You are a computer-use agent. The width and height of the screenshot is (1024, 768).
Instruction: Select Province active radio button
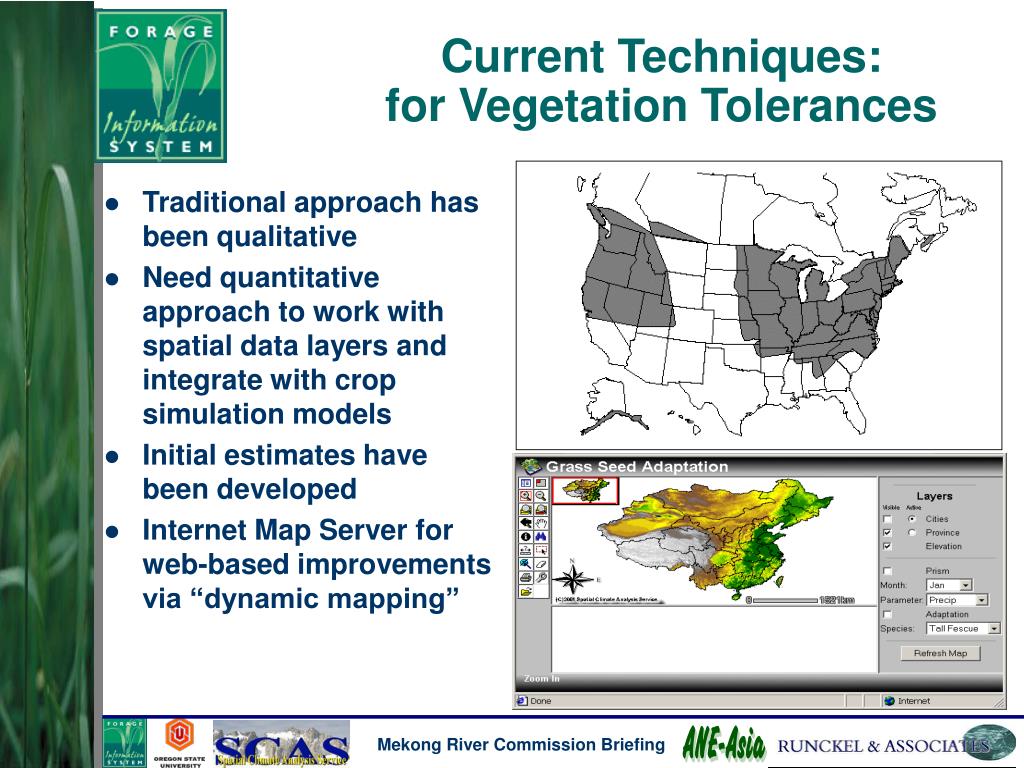912,533
